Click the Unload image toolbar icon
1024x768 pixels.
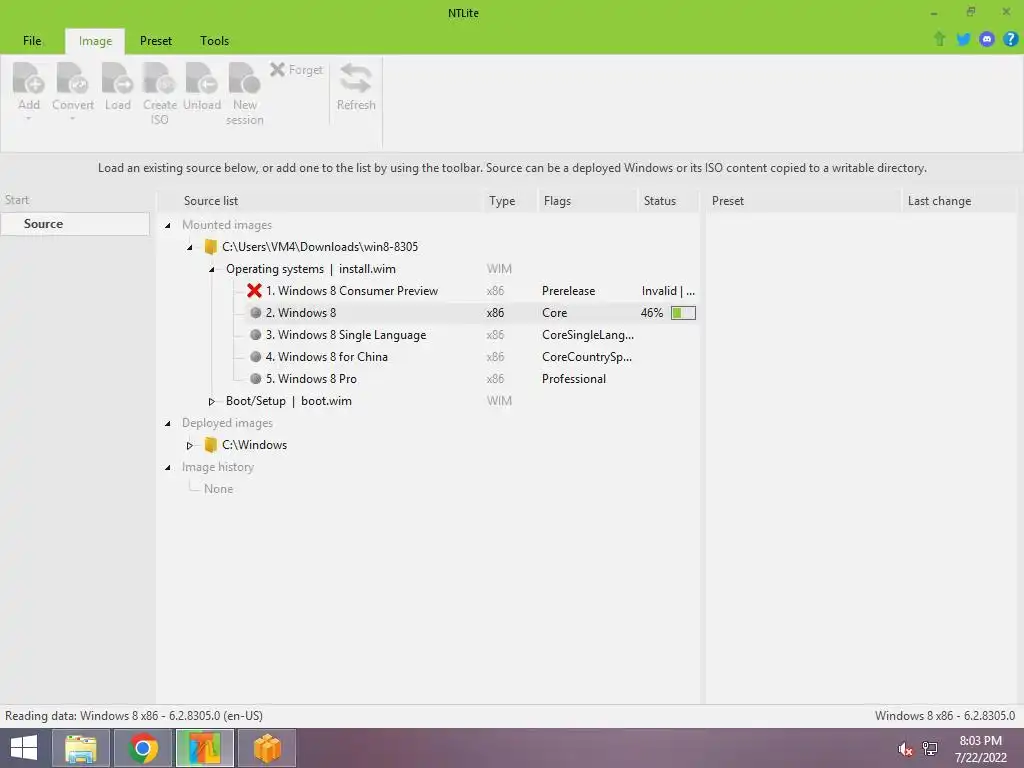tap(202, 79)
